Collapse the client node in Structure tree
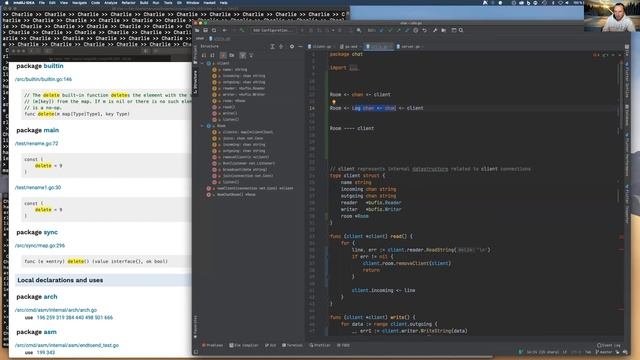 [x=202, y=63]
